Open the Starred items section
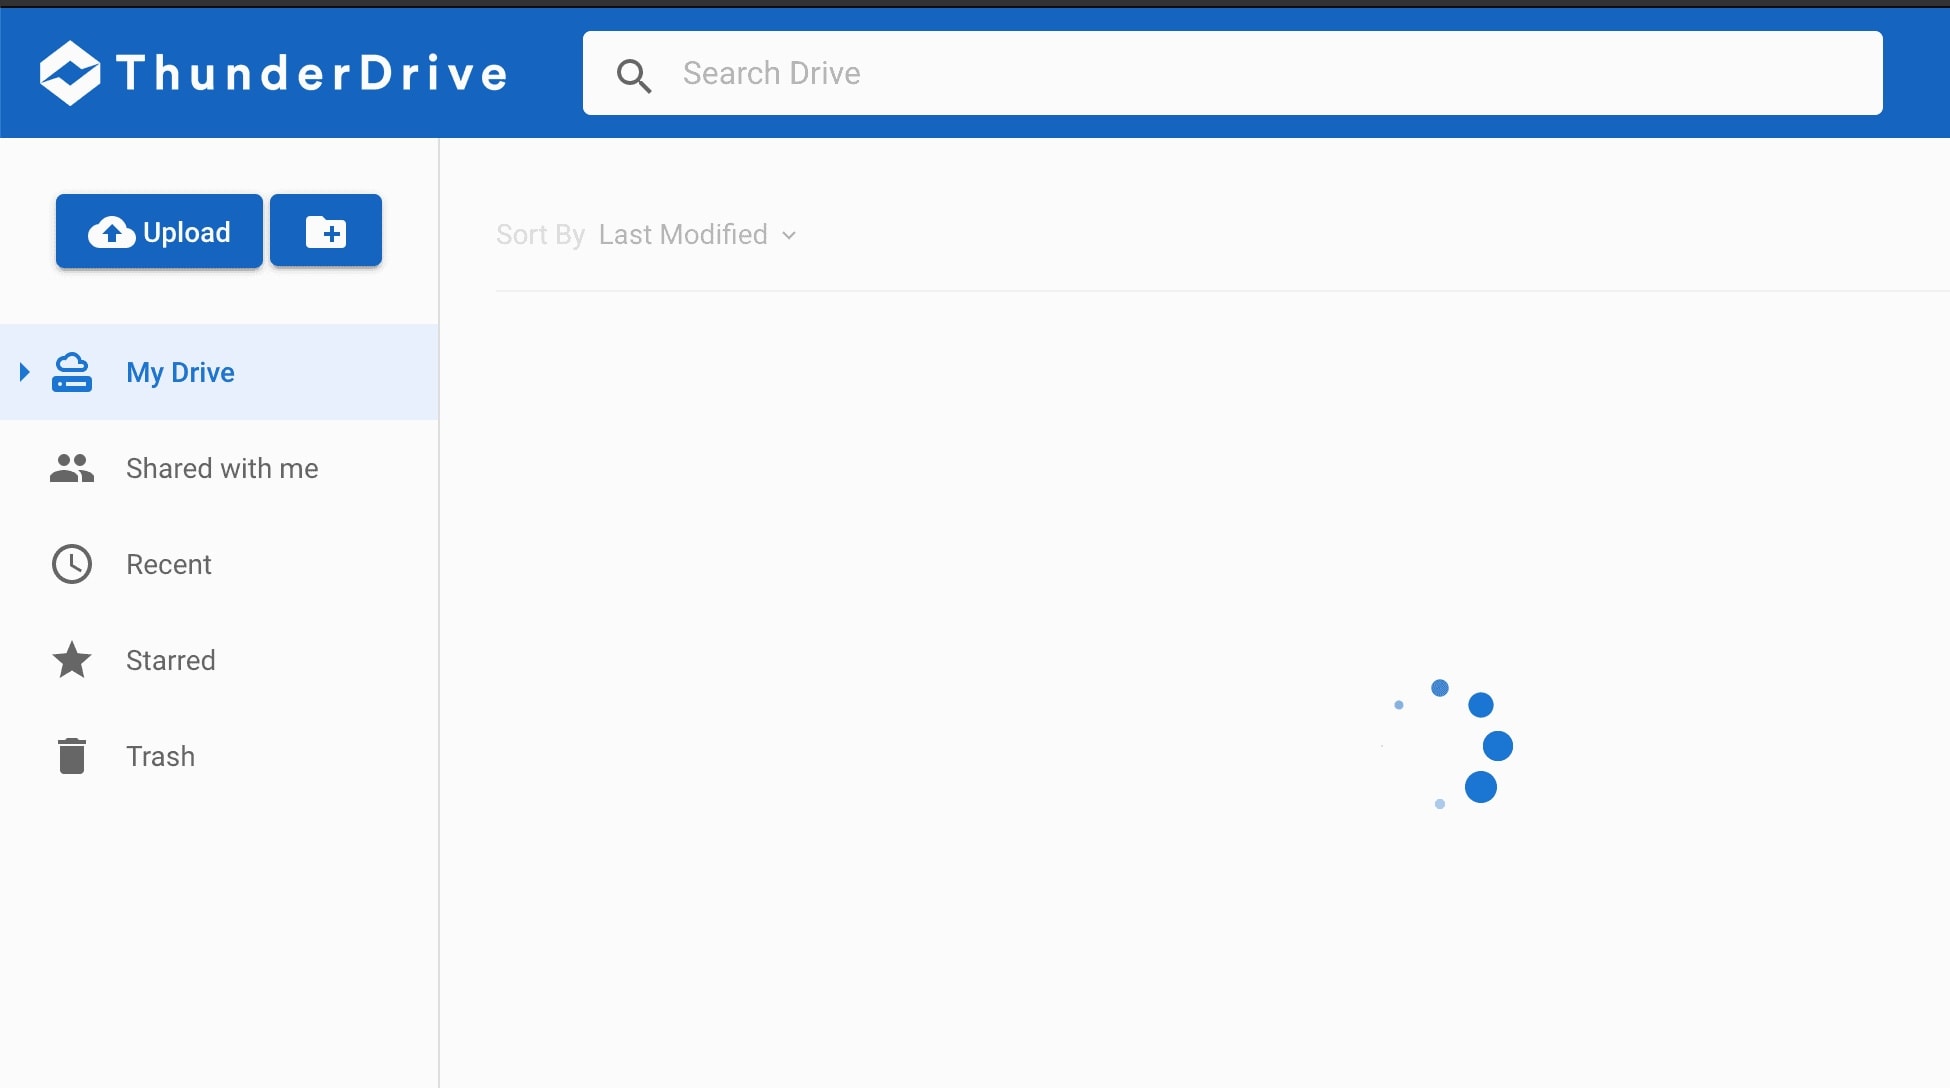The image size is (1950, 1088). (219, 660)
